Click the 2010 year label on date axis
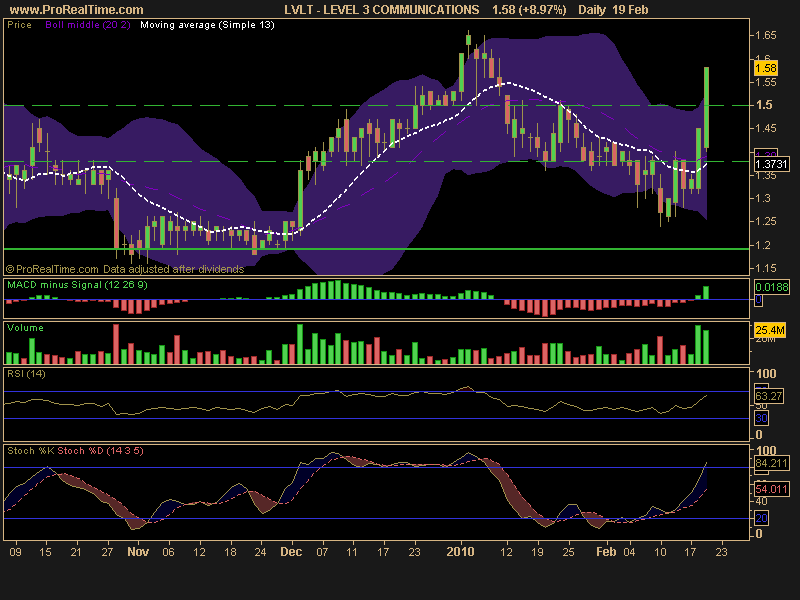 point(460,552)
